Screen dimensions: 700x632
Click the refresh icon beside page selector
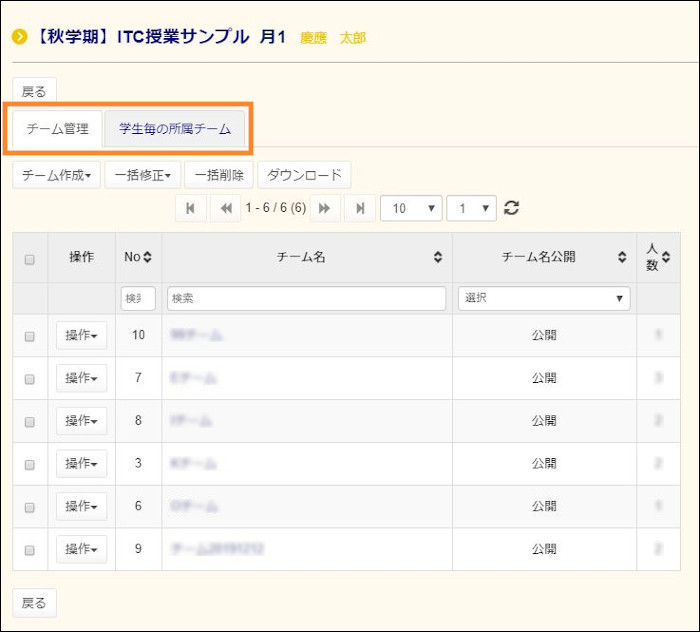tap(512, 208)
